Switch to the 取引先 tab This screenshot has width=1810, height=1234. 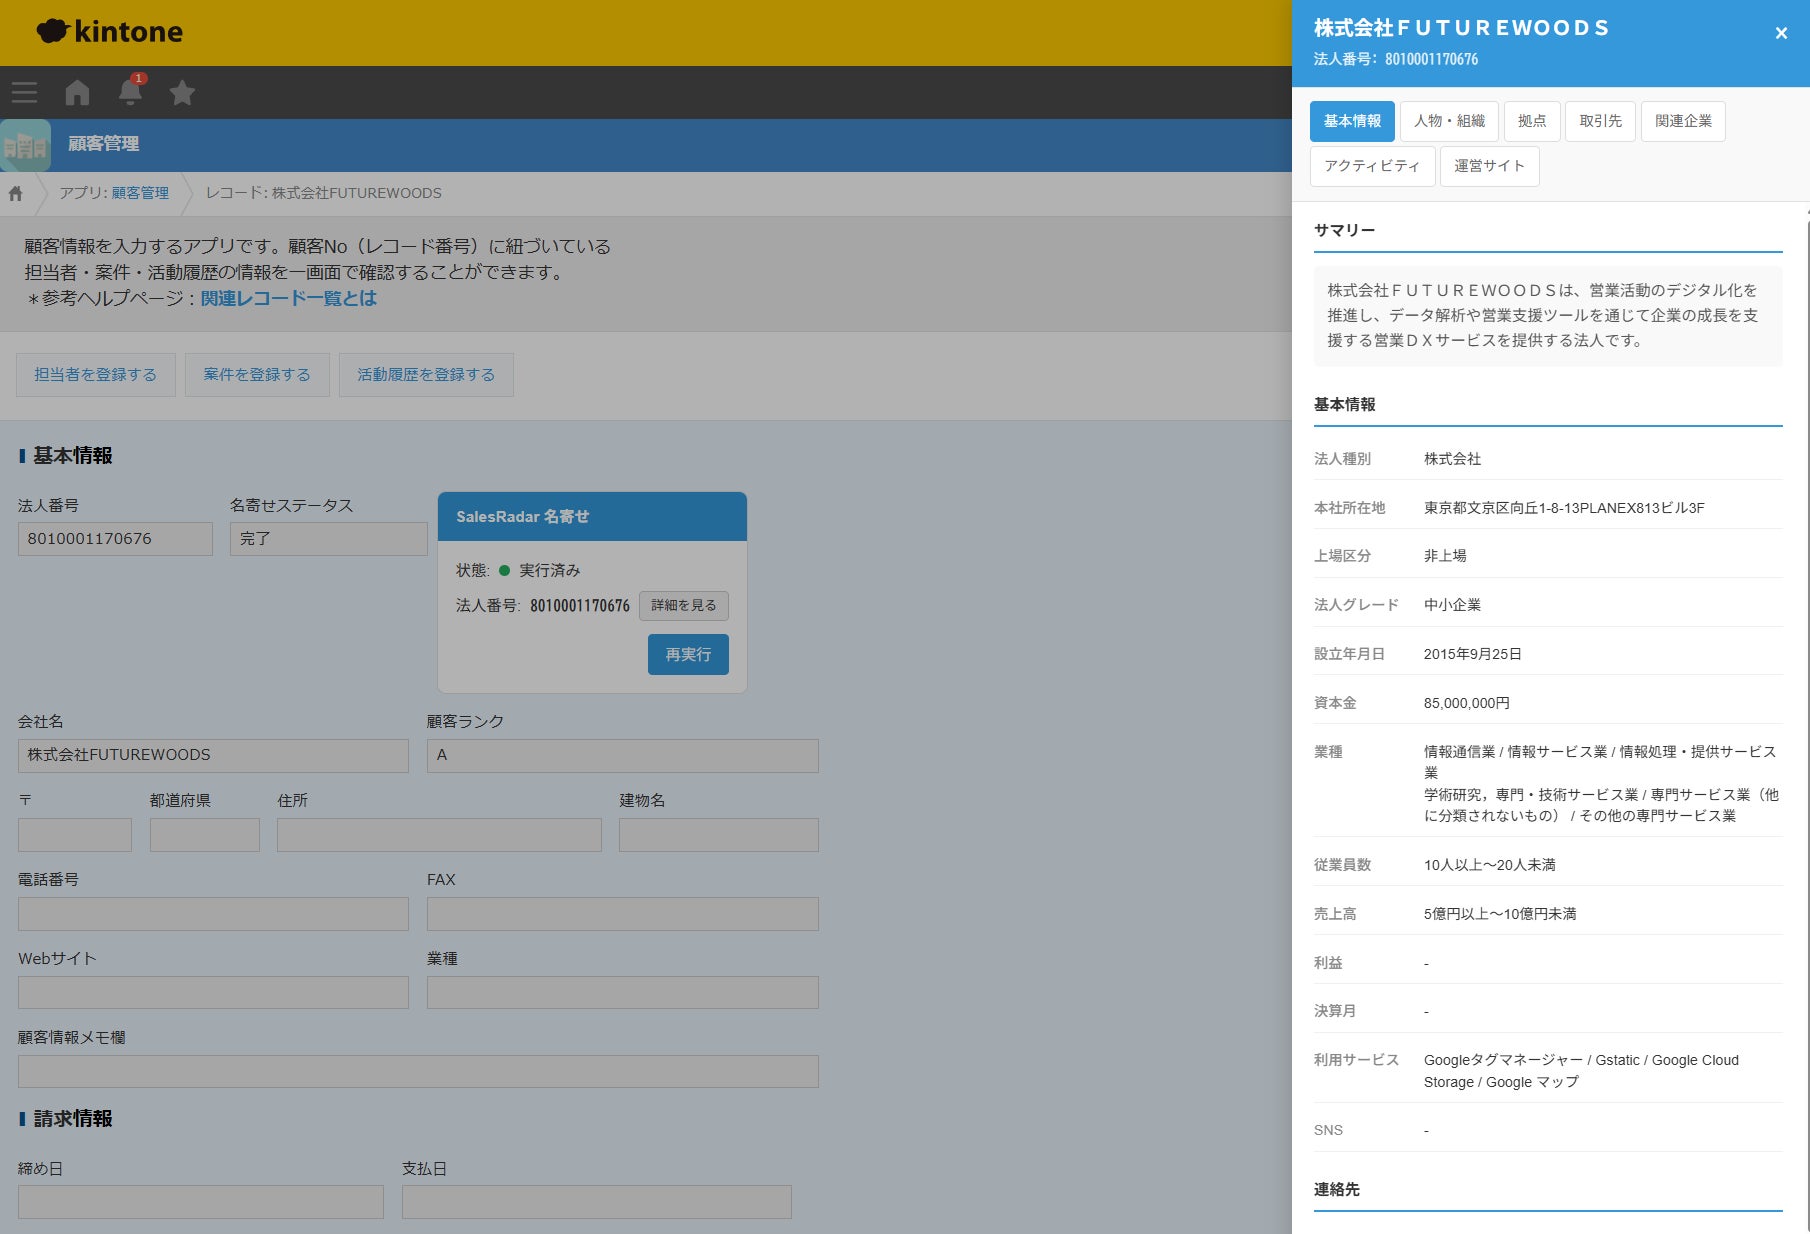point(1600,121)
